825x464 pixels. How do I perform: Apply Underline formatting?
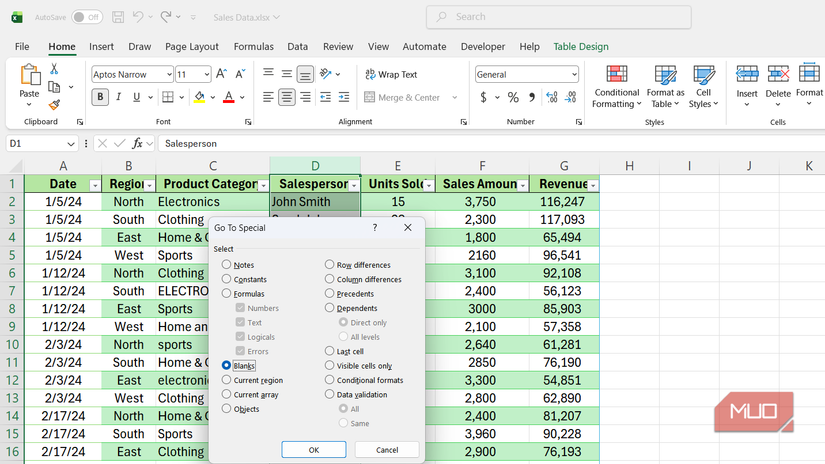(136, 97)
